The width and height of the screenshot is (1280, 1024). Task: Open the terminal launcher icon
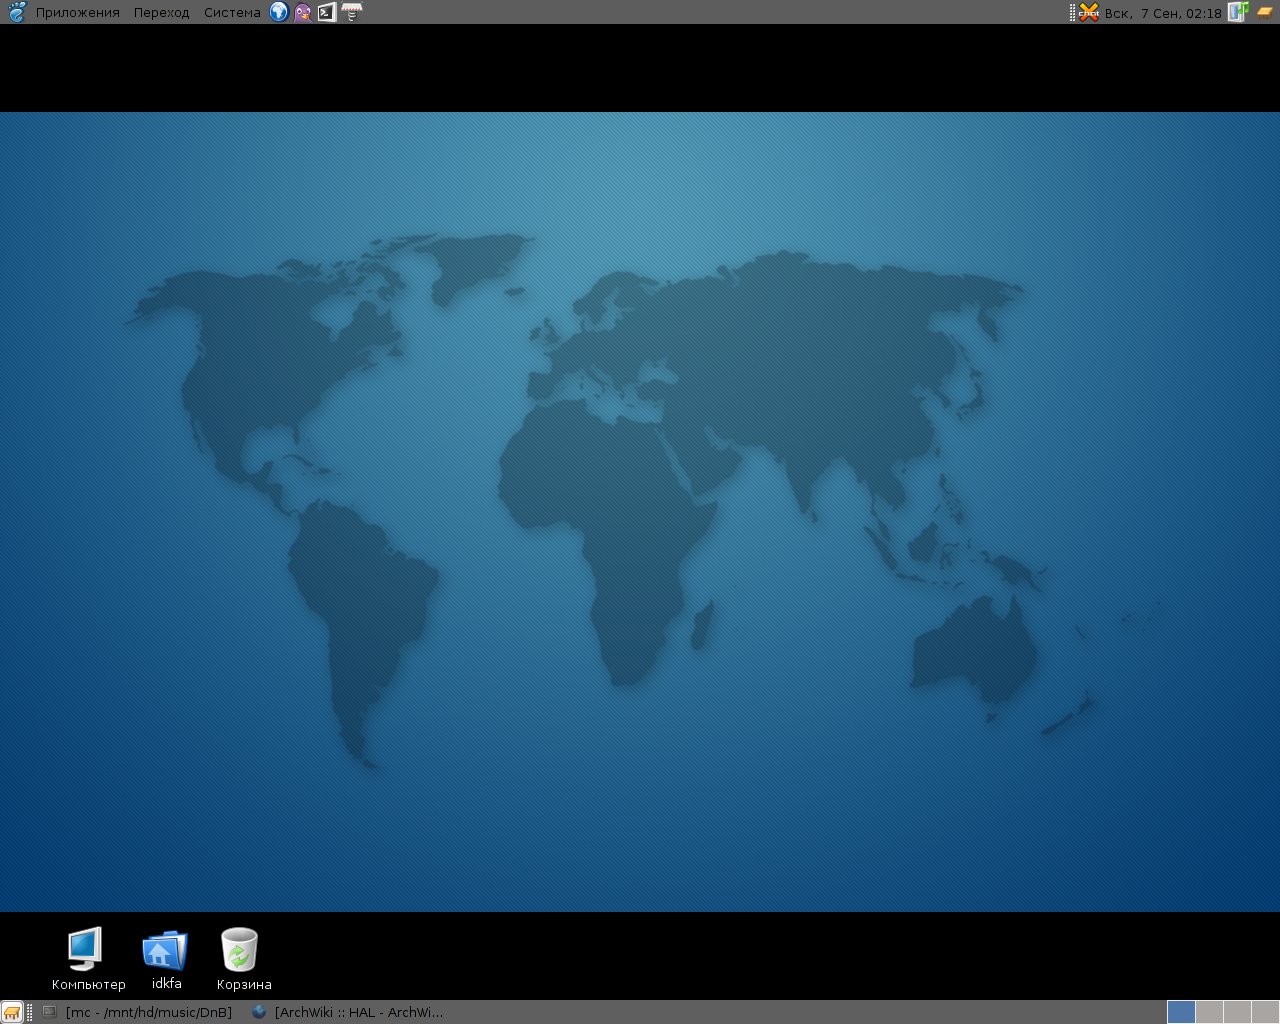coord(327,12)
